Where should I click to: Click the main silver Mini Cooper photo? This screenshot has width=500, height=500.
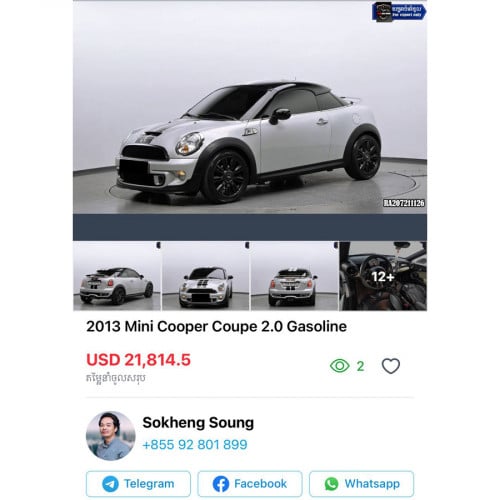click(250, 107)
